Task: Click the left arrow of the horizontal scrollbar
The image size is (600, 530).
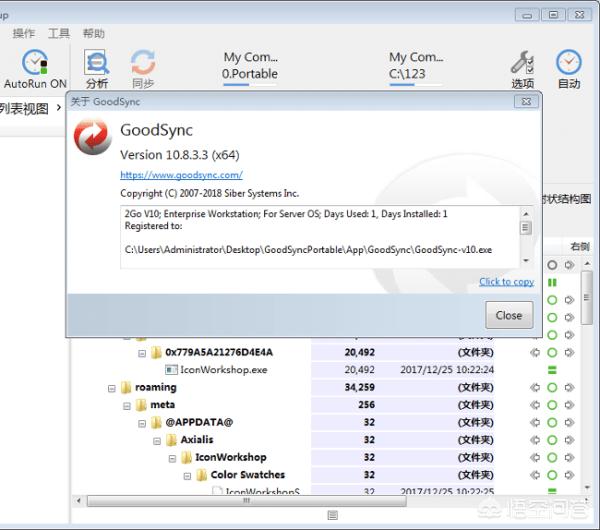Action: point(79,501)
